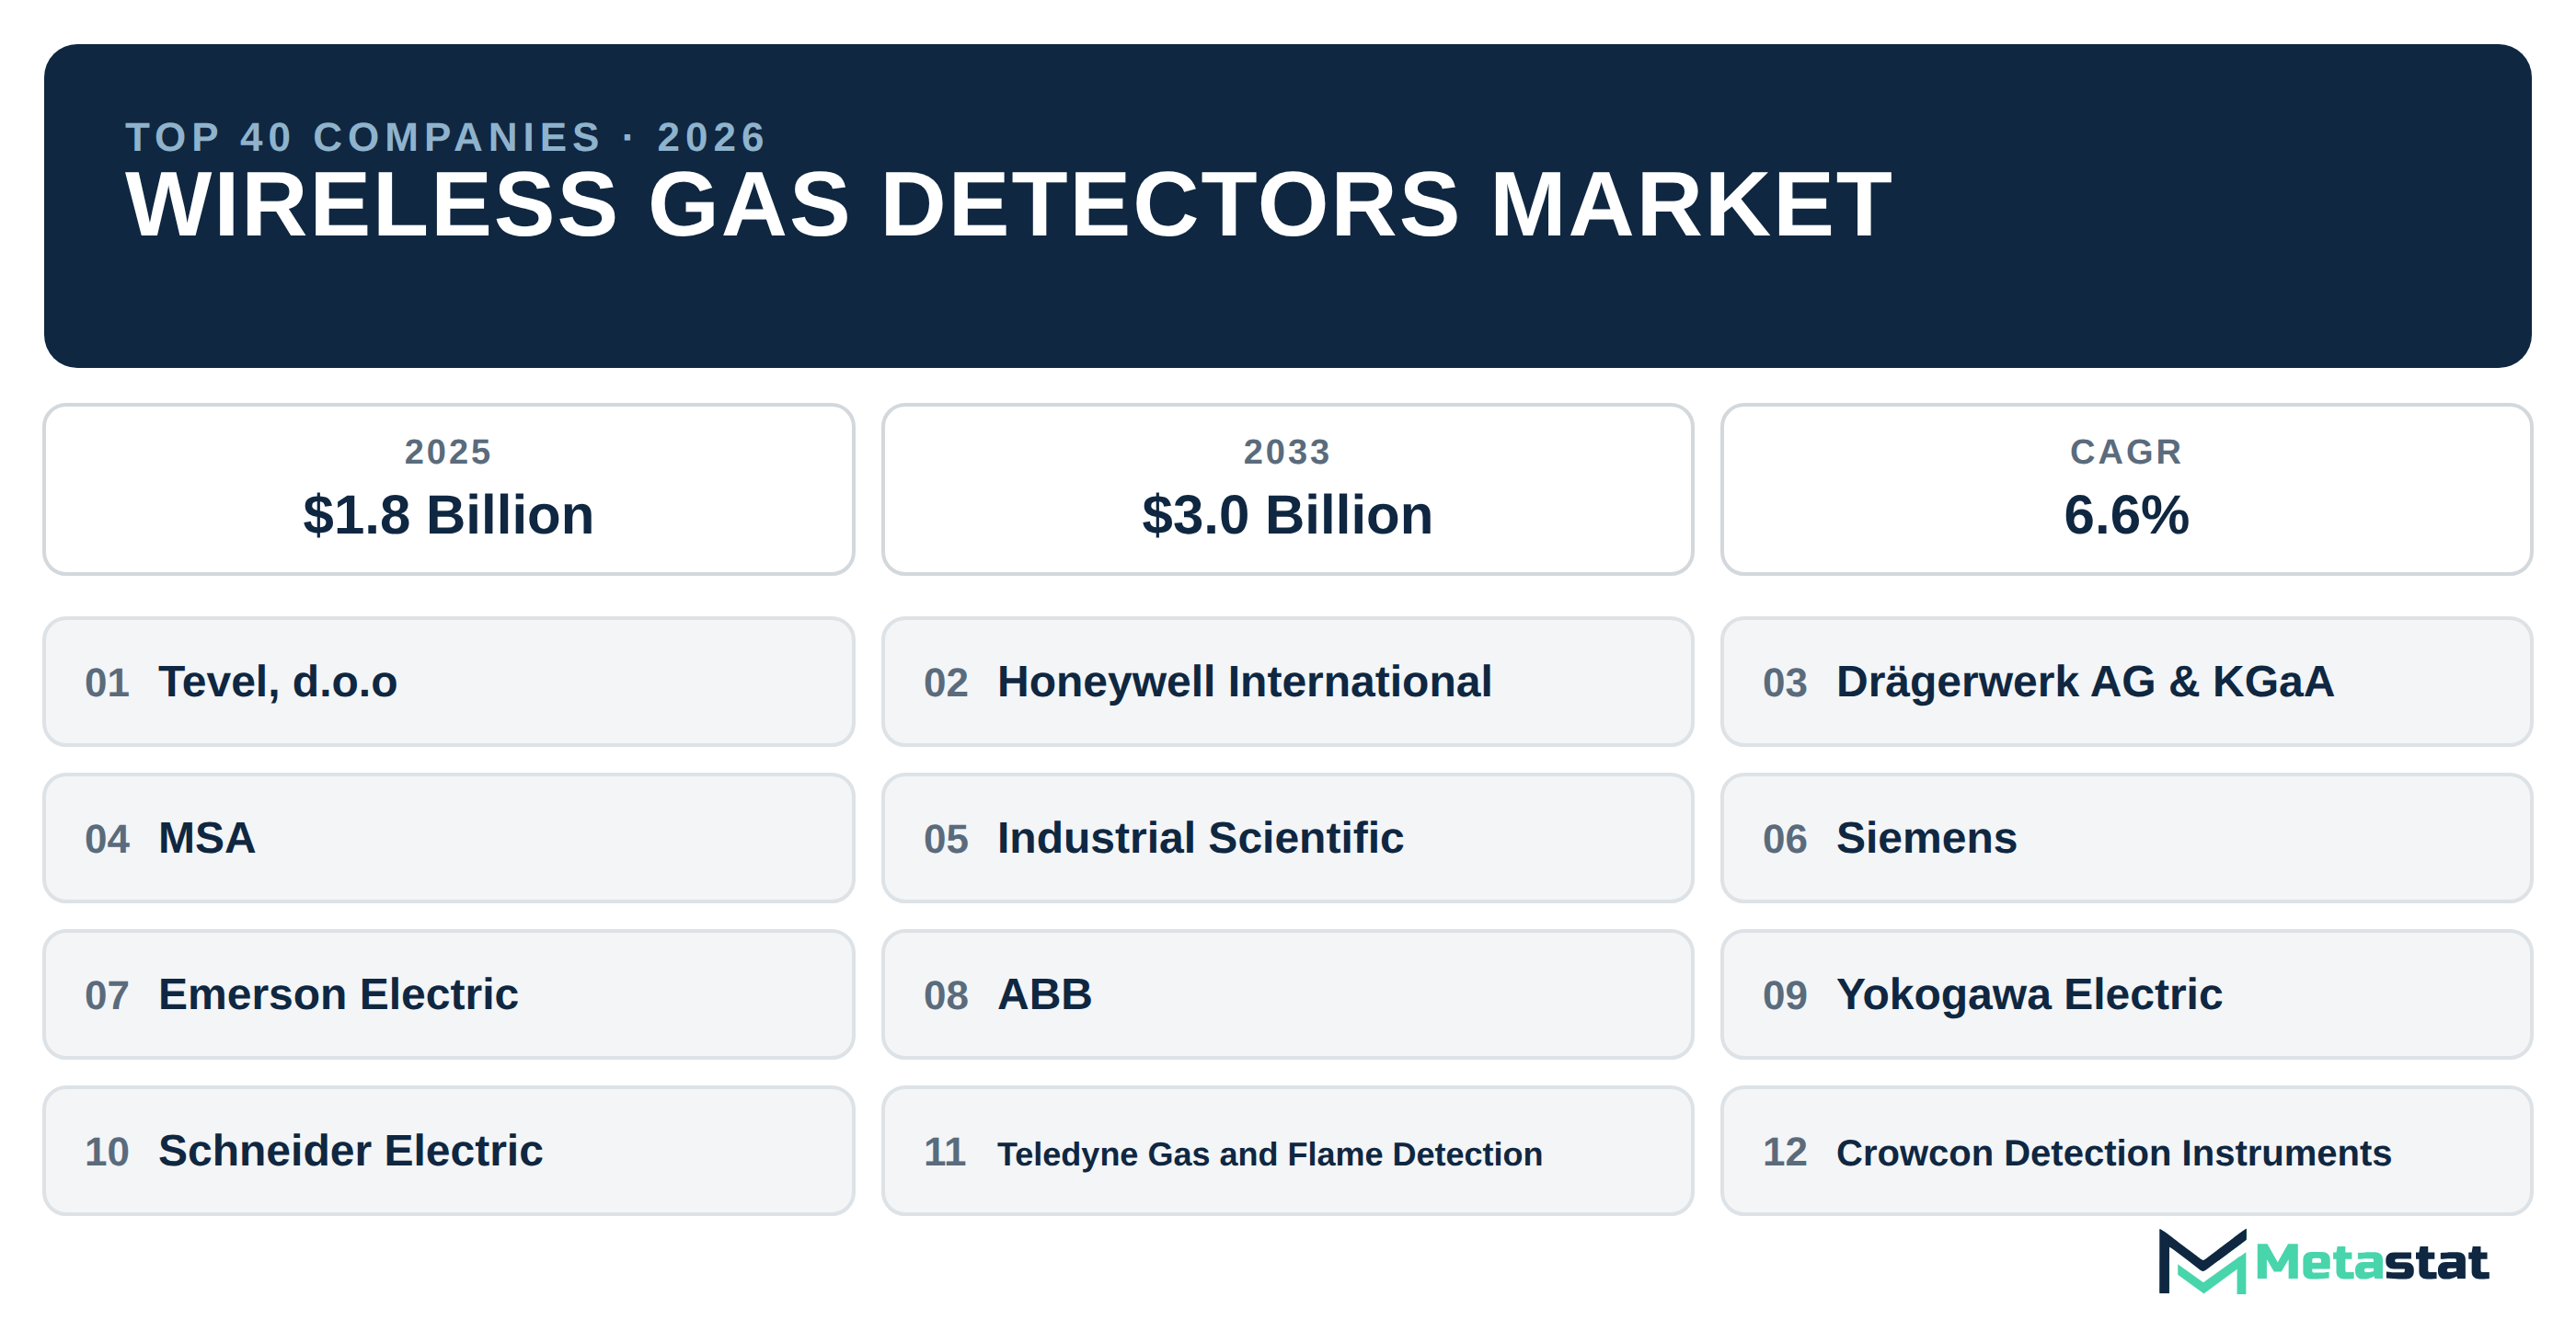
Task: Click the 2033 label
Action: (1287, 452)
